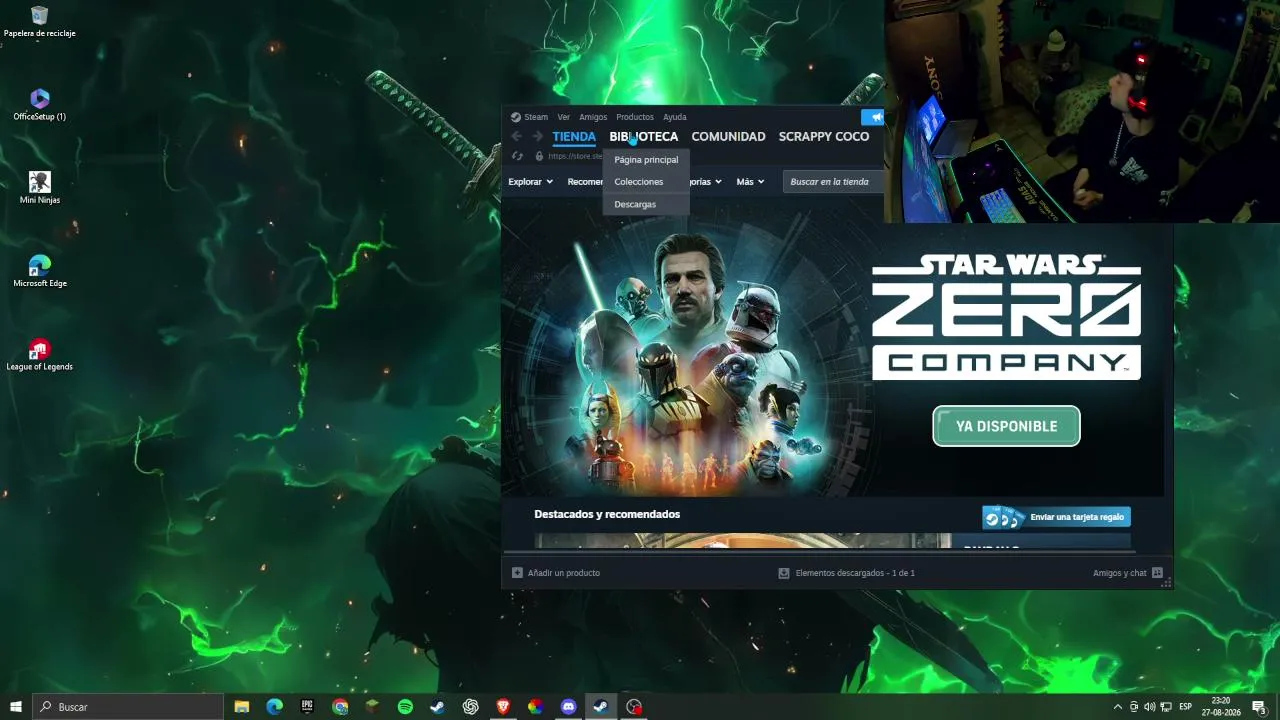This screenshot has width=1280, height=720.
Task: Launch Microsoft Edge from the taskbar
Action: 274,707
